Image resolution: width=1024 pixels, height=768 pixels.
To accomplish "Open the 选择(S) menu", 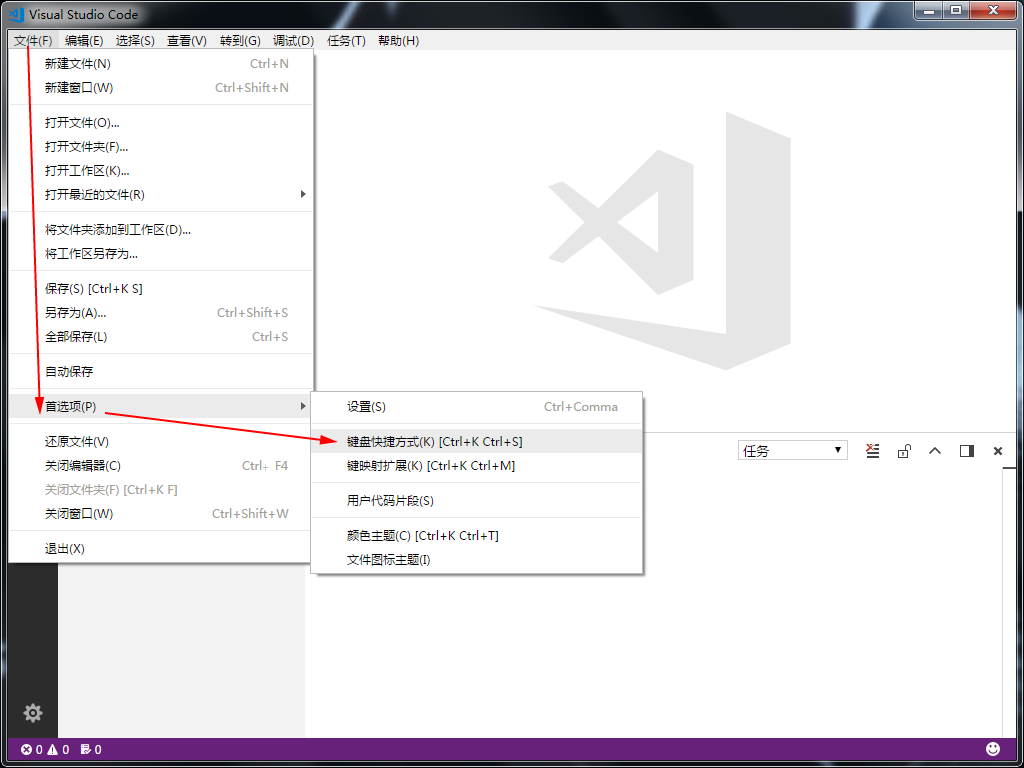I will click(135, 40).
